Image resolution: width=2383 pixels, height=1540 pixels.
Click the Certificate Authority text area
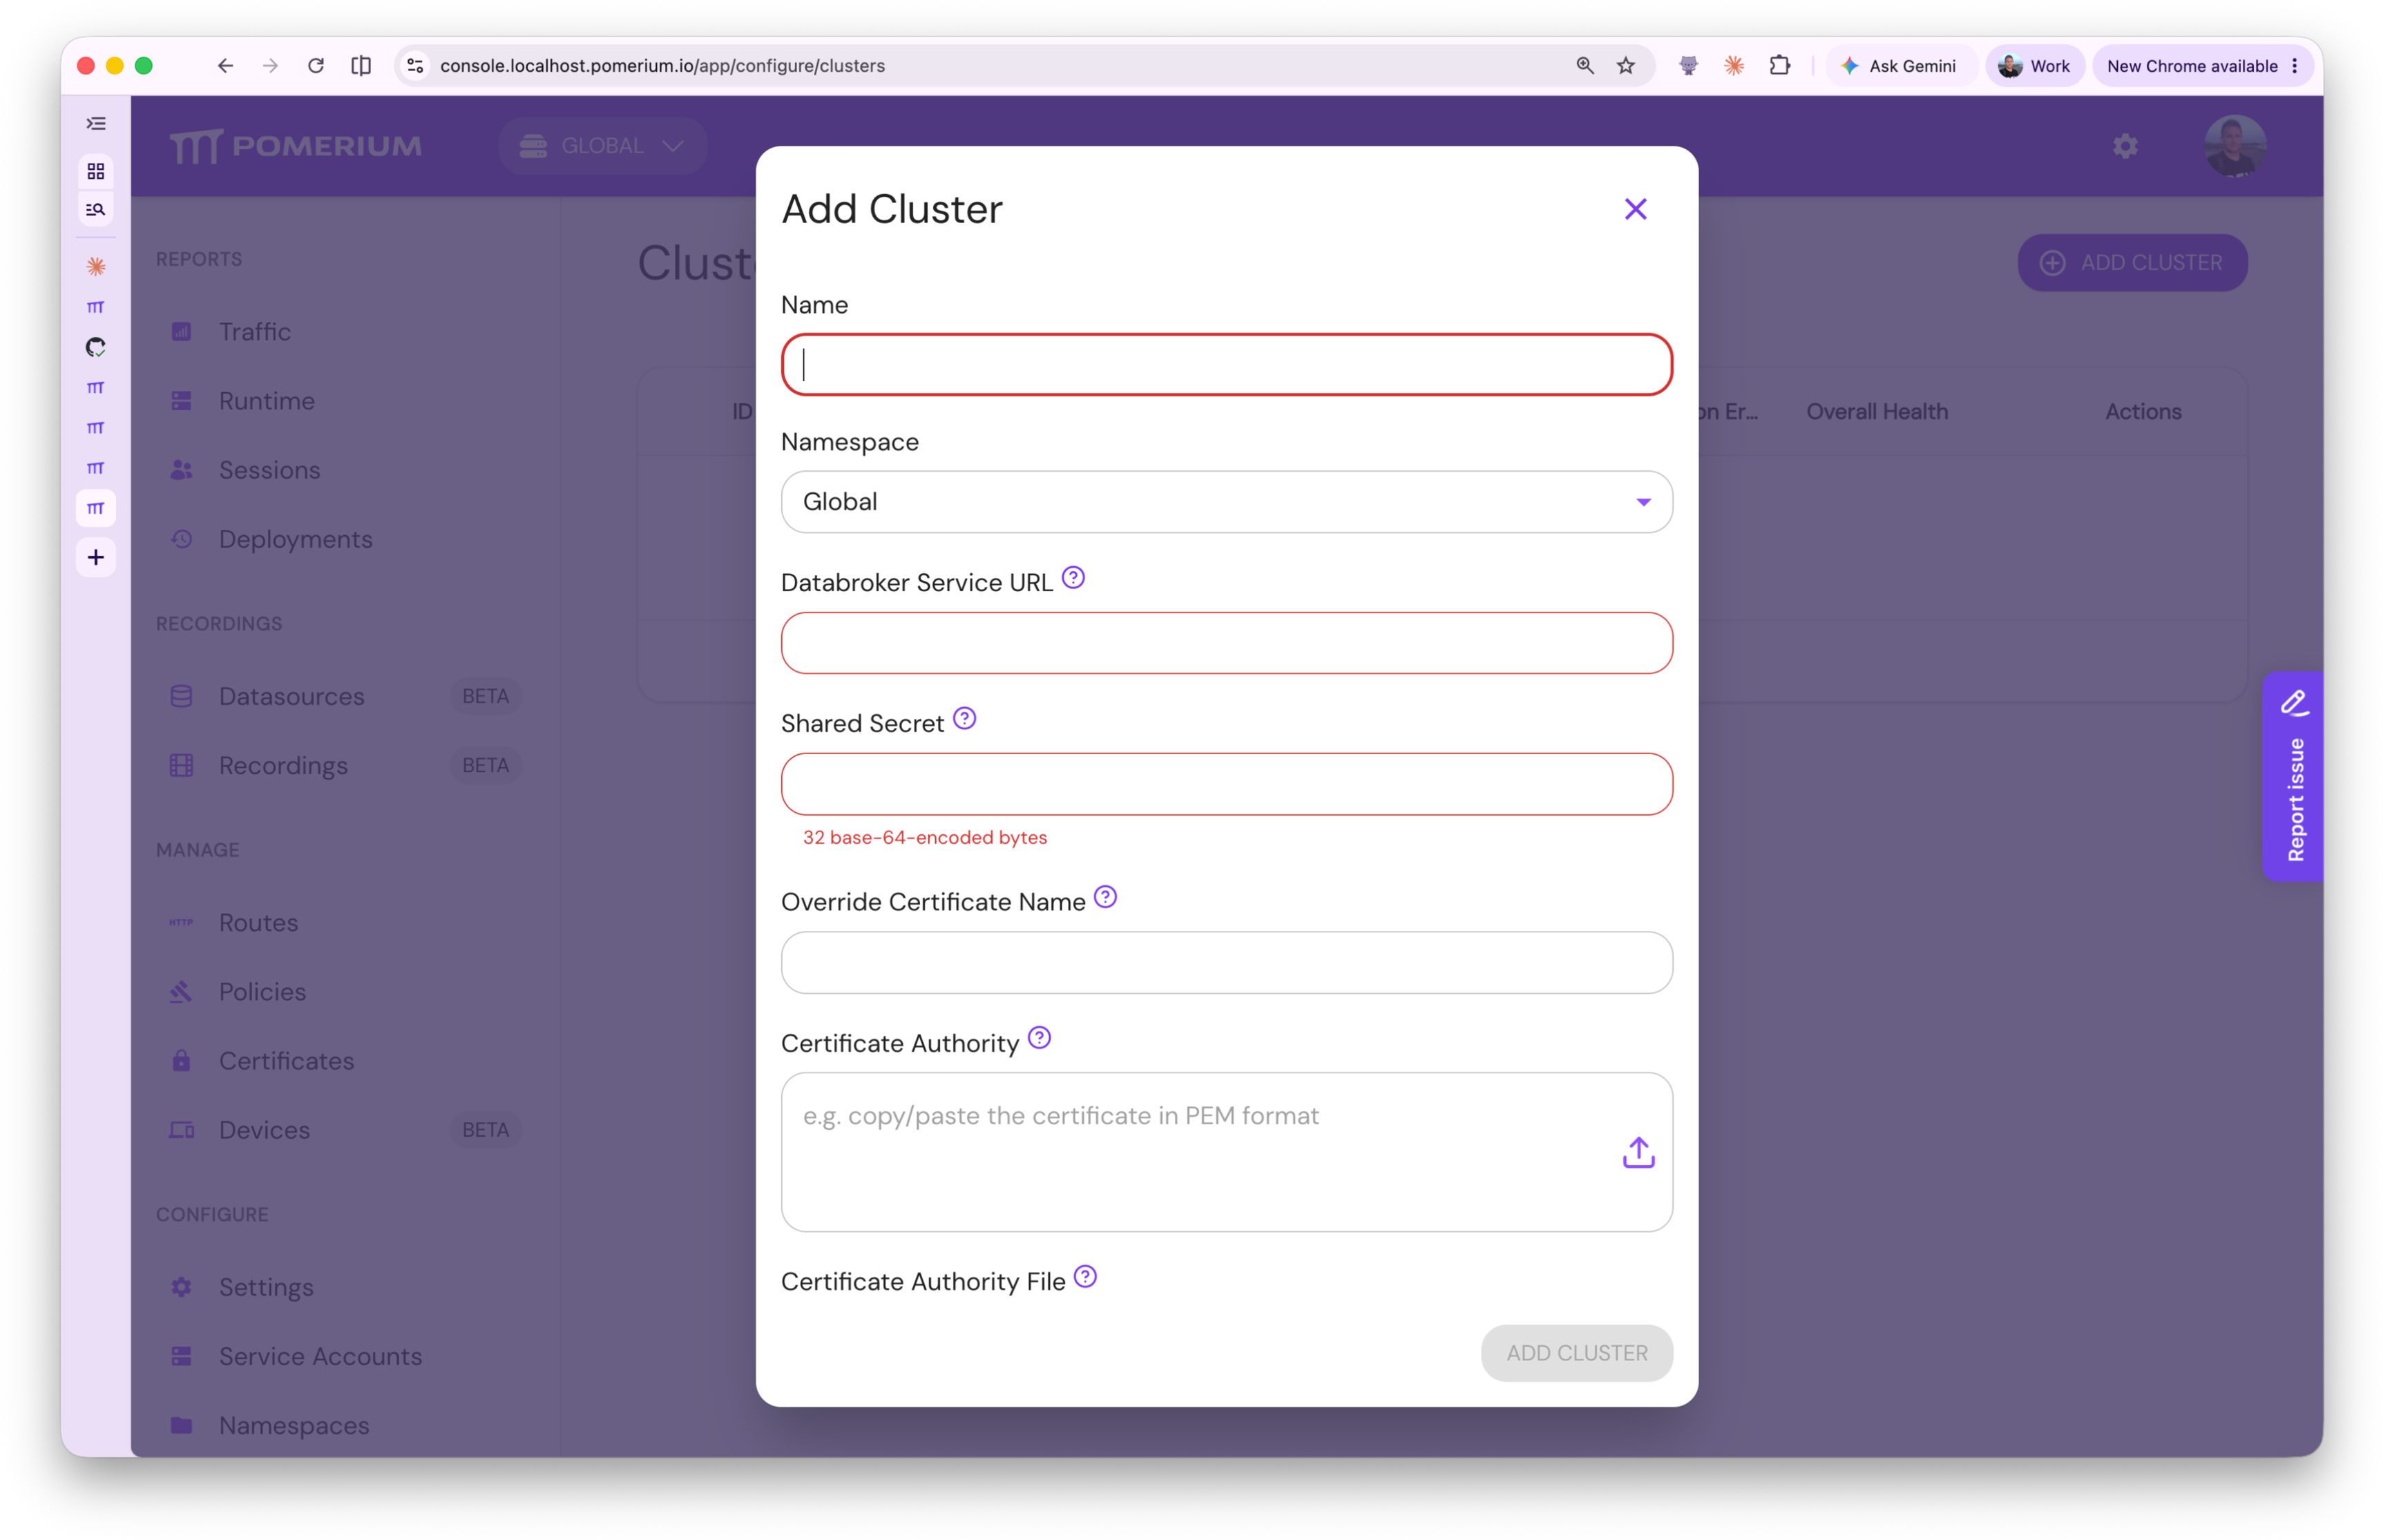pos(1226,1152)
